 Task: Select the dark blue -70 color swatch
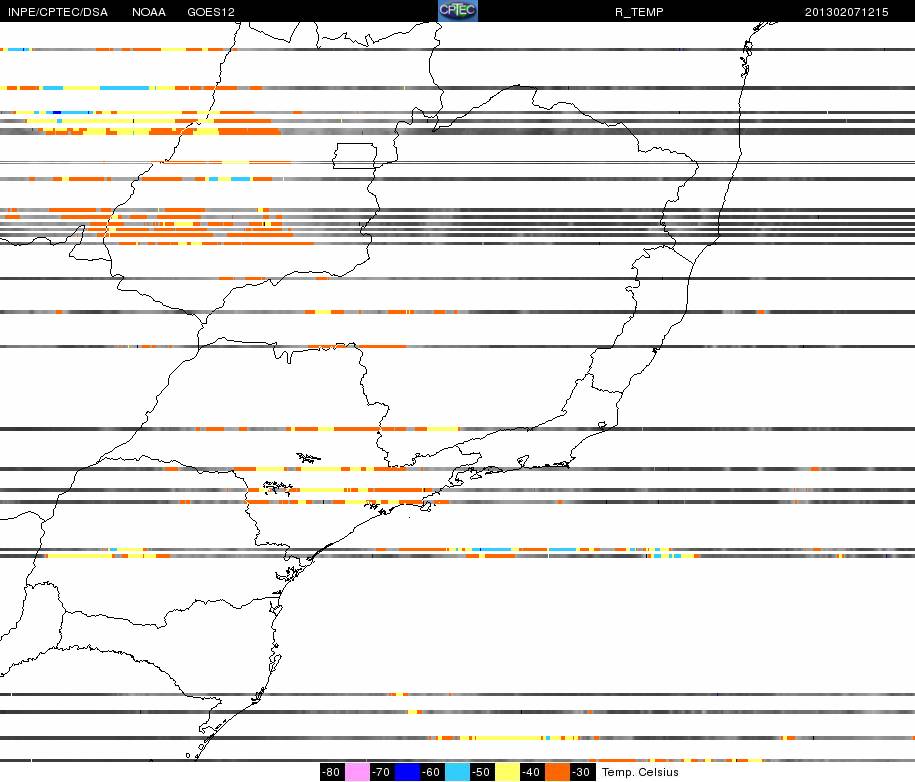coord(407,772)
